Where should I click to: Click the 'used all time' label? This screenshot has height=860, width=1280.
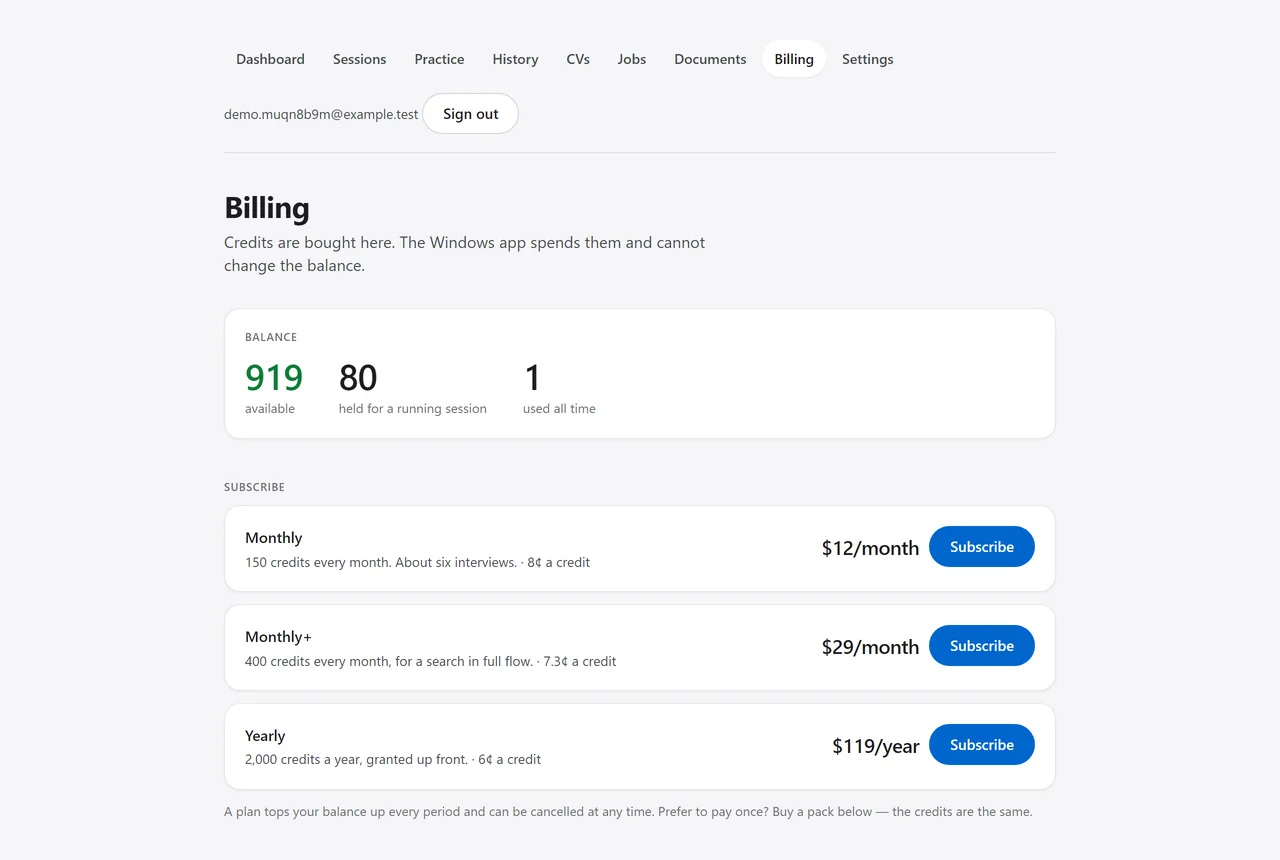pos(559,409)
